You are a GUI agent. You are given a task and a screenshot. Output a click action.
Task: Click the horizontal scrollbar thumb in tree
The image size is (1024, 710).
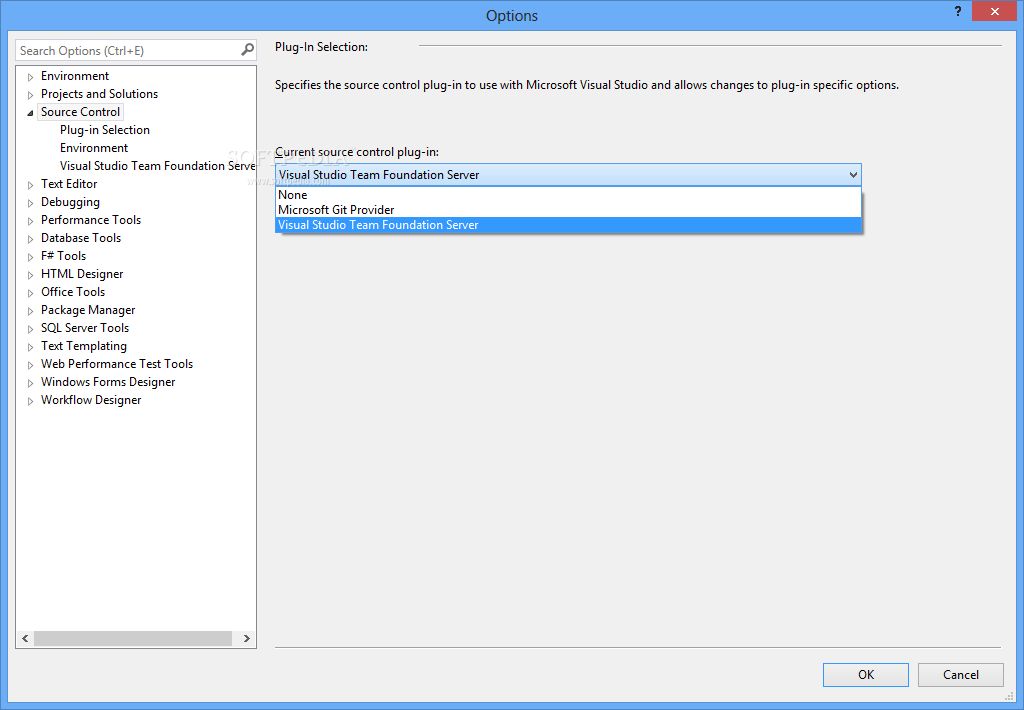coord(133,638)
